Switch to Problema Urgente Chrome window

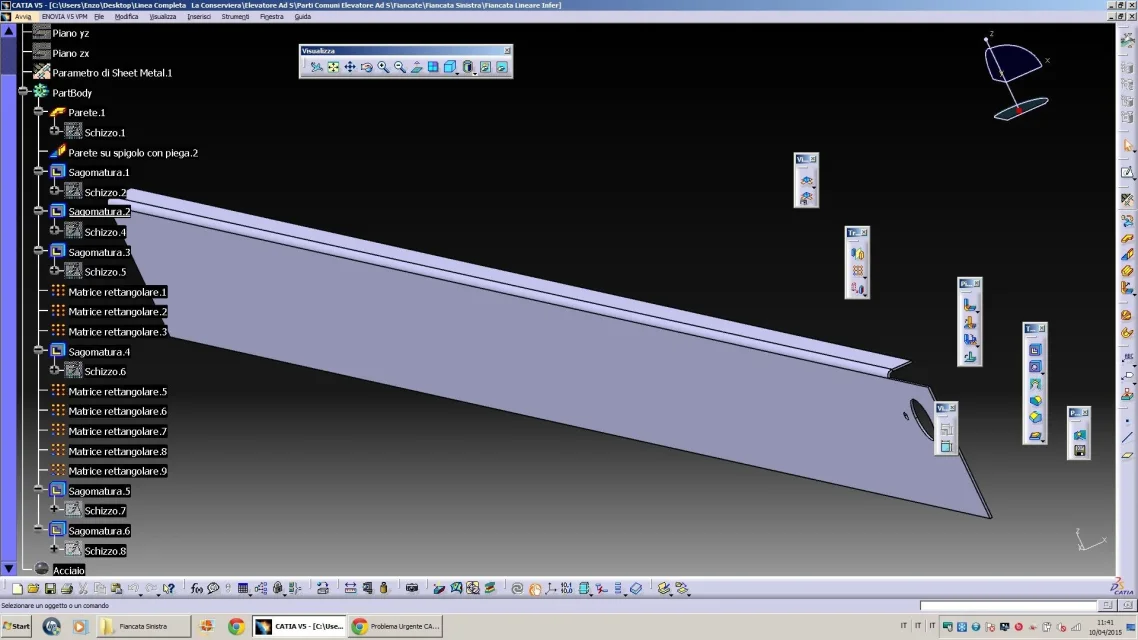pyautogui.click(x=397, y=626)
